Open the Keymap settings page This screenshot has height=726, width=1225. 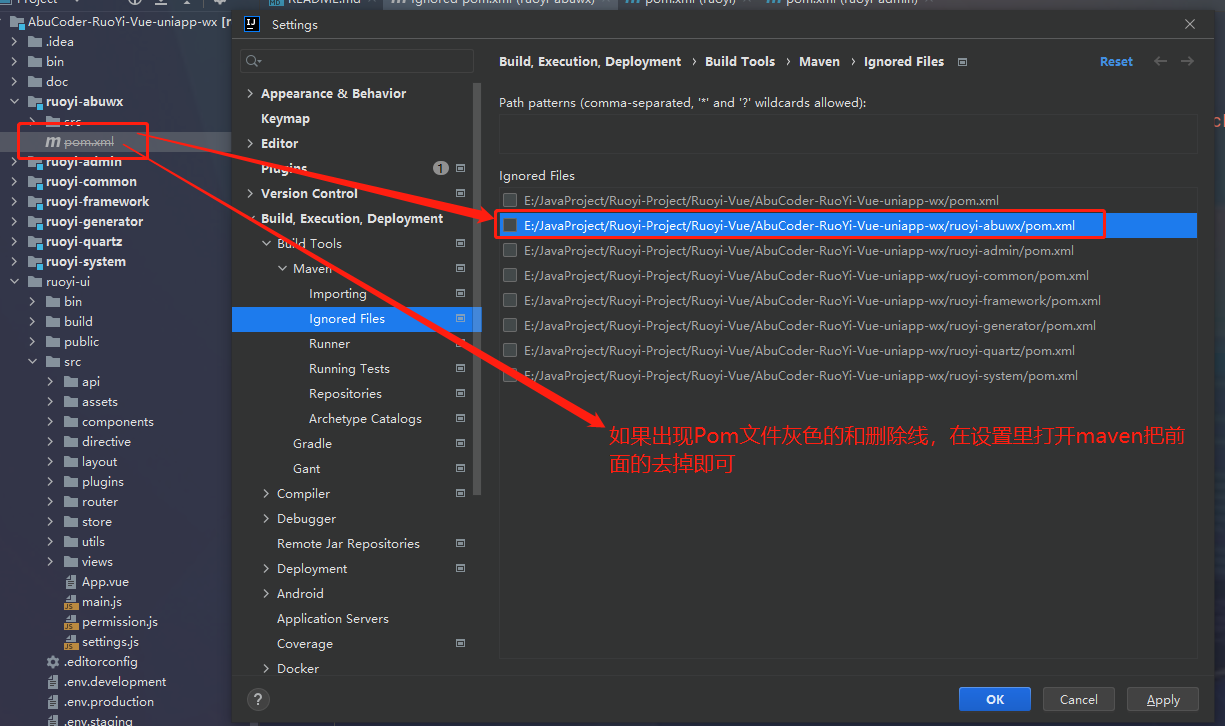pos(285,118)
